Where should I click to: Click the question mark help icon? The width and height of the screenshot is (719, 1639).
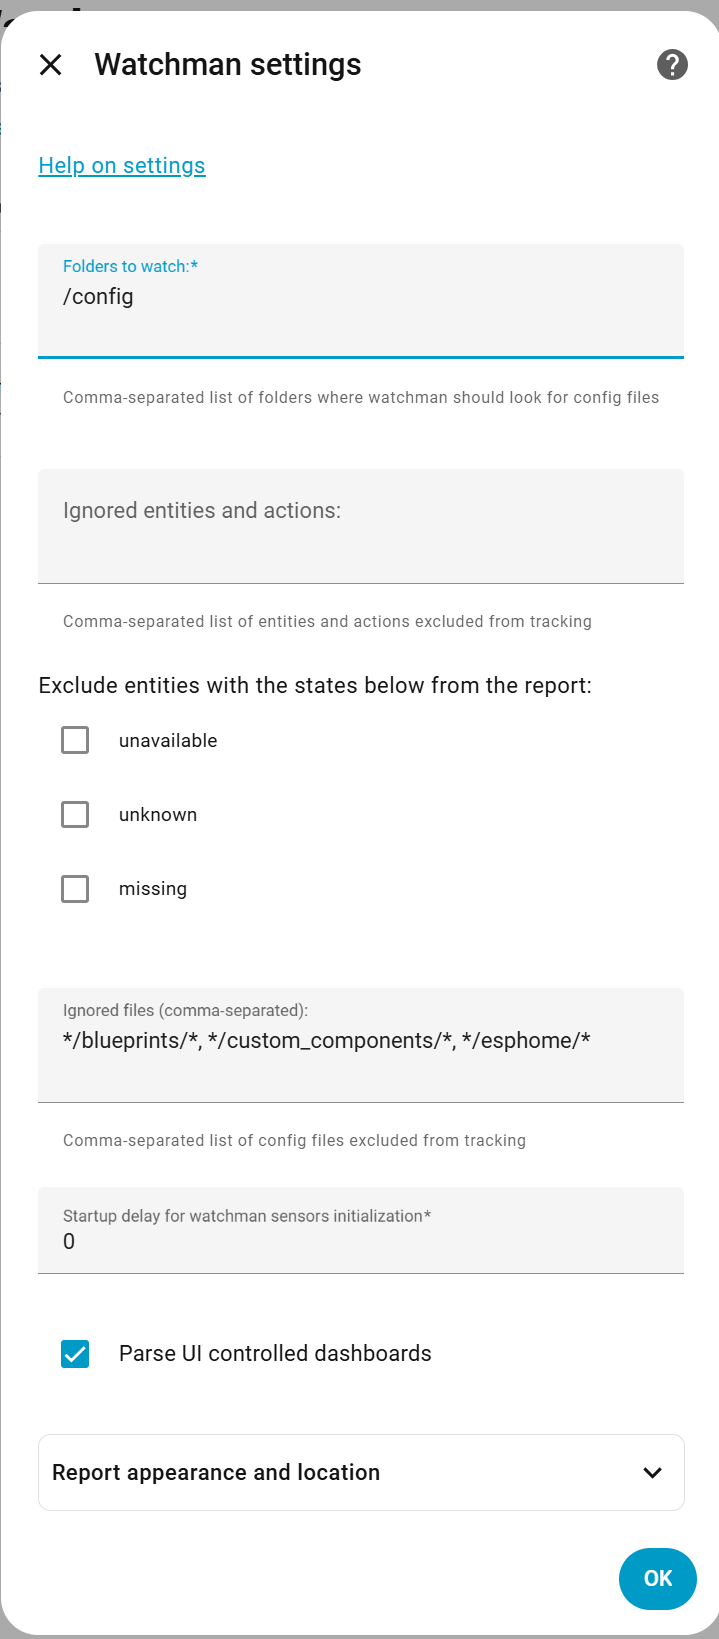pos(672,65)
